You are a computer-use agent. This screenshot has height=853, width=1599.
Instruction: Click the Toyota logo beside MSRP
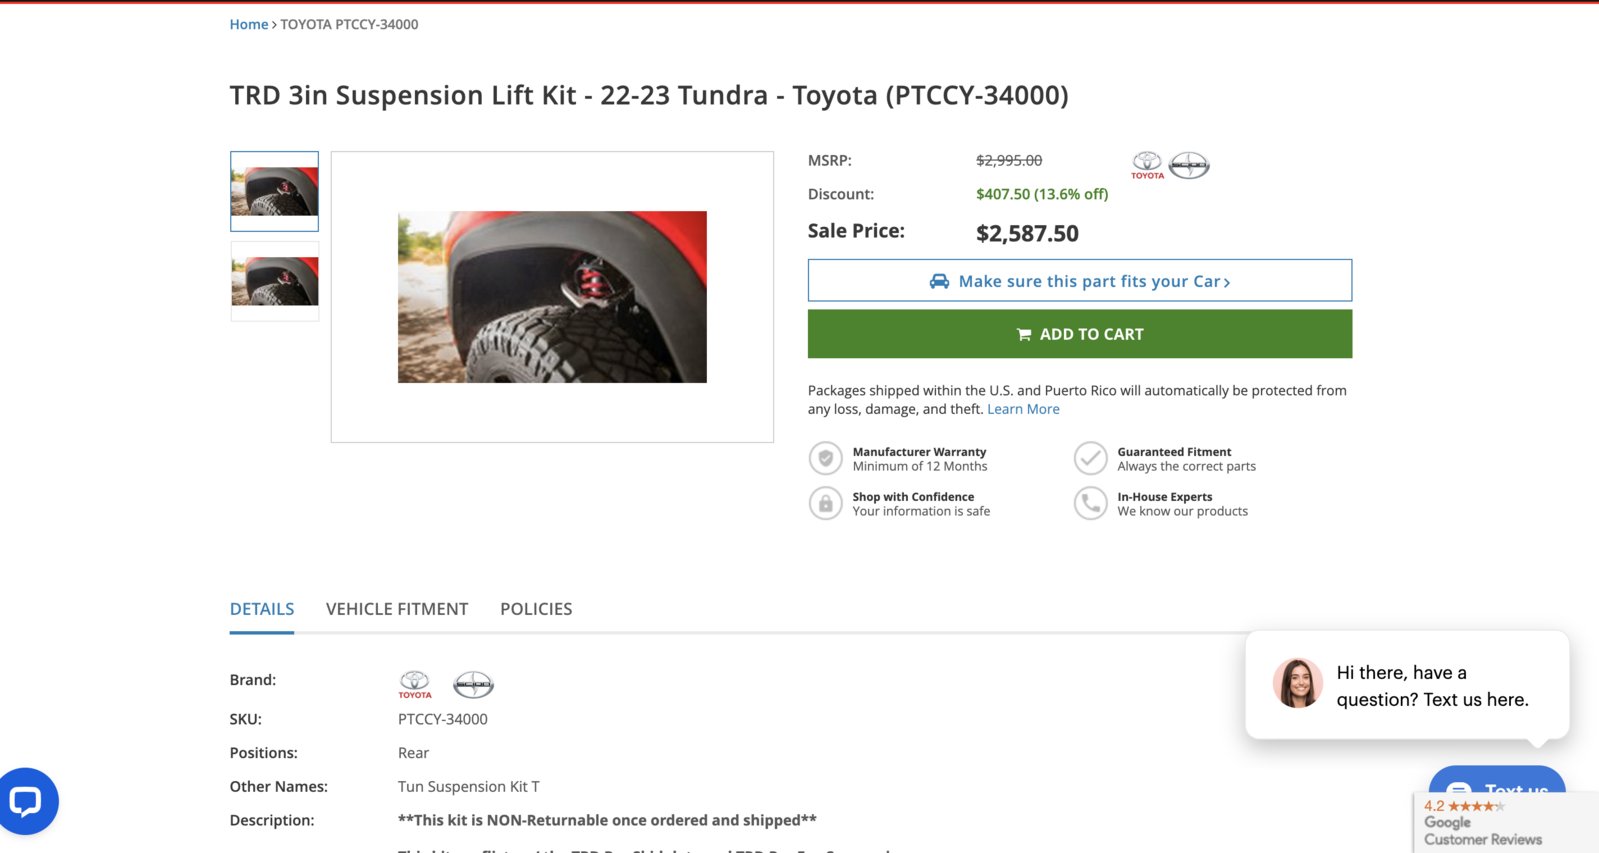click(1147, 165)
